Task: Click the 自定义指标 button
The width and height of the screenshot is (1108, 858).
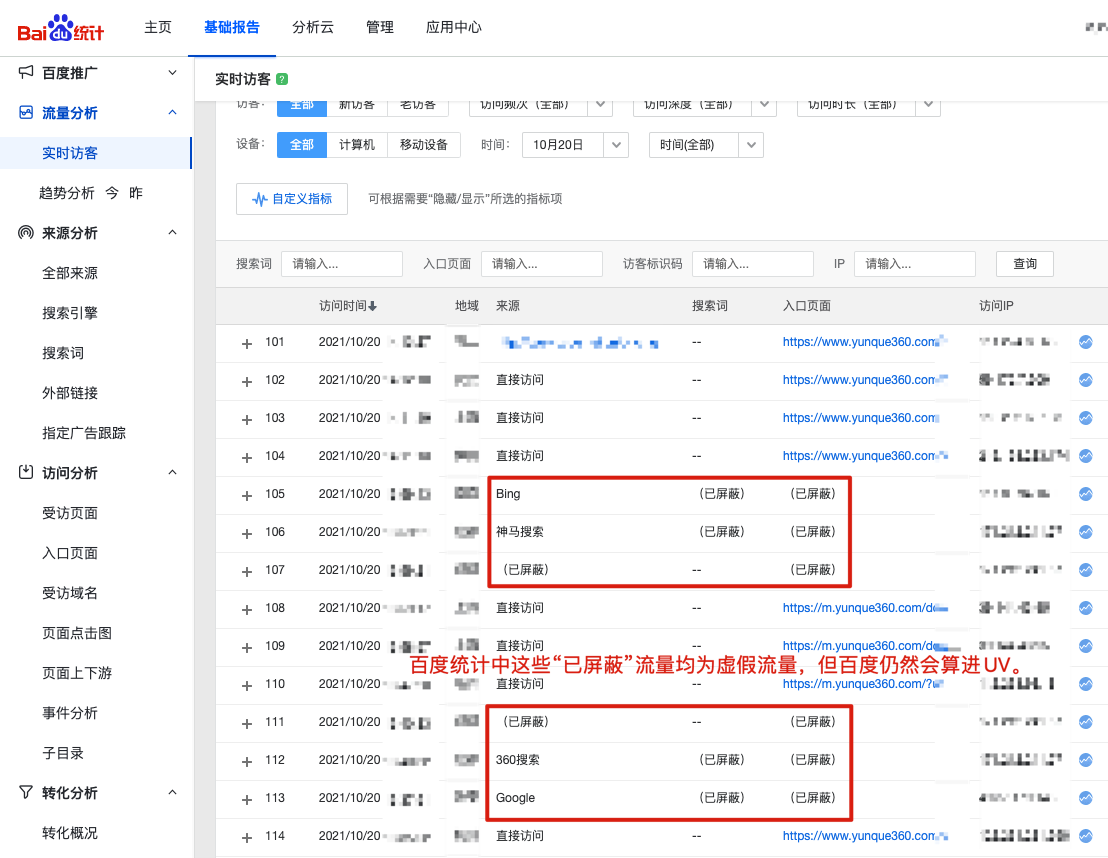Action: [x=292, y=199]
